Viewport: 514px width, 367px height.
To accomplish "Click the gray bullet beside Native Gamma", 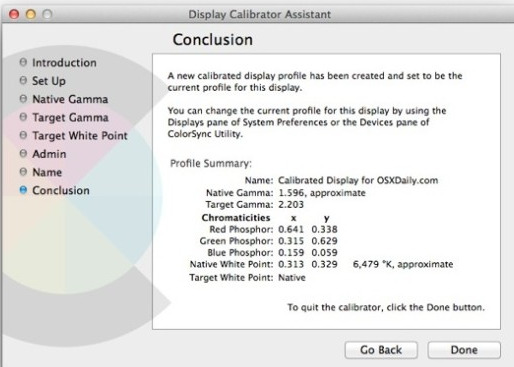I will click(x=23, y=99).
